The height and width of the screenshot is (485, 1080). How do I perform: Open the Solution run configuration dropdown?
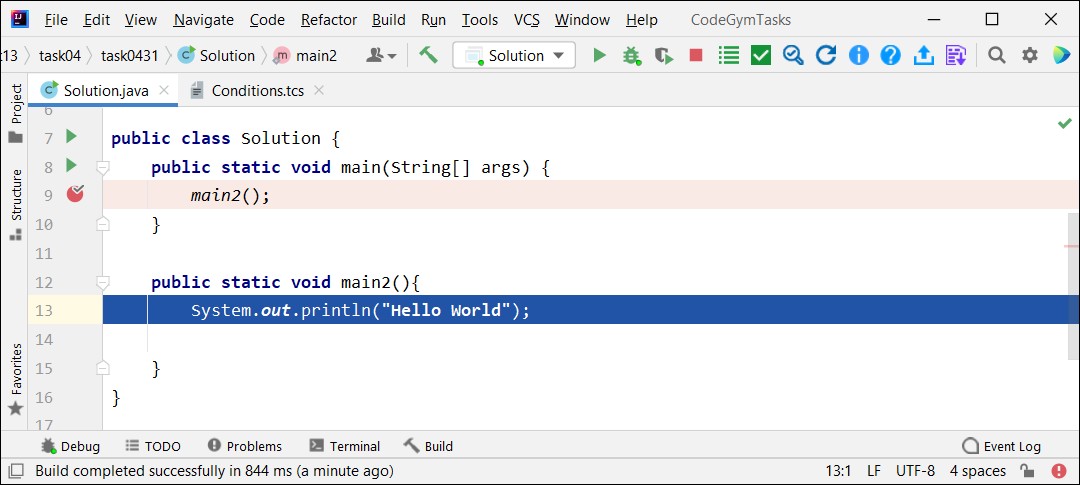[514, 55]
